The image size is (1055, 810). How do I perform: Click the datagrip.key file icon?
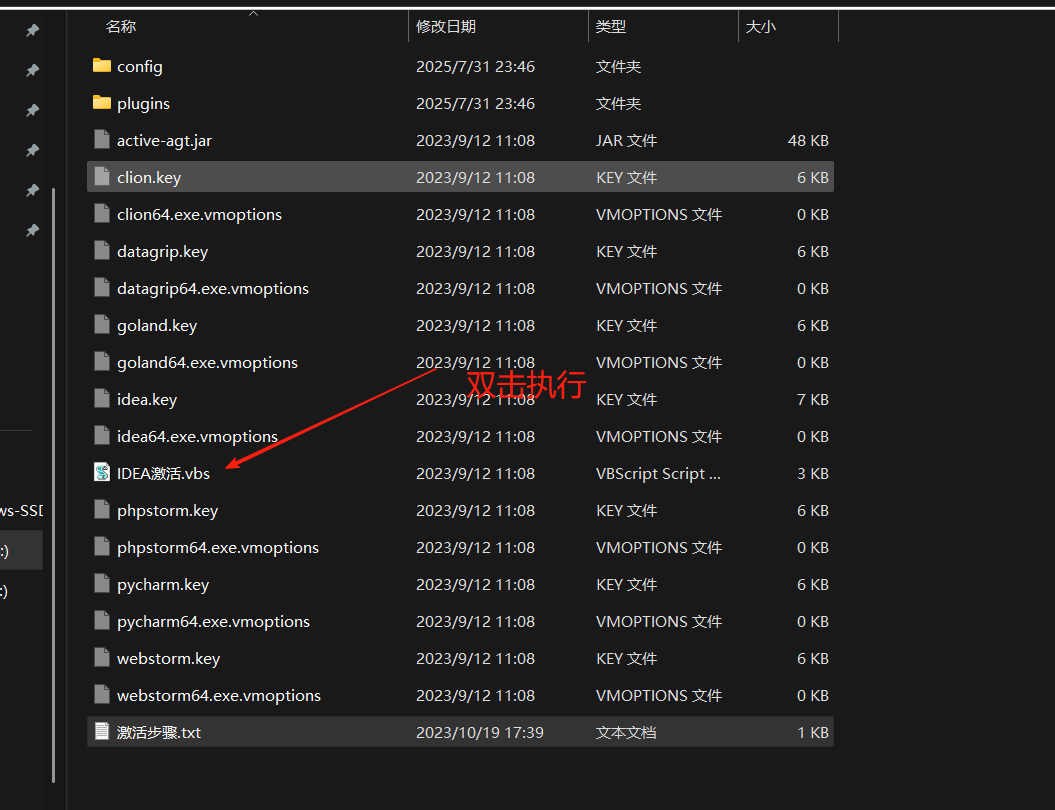[102, 250]
